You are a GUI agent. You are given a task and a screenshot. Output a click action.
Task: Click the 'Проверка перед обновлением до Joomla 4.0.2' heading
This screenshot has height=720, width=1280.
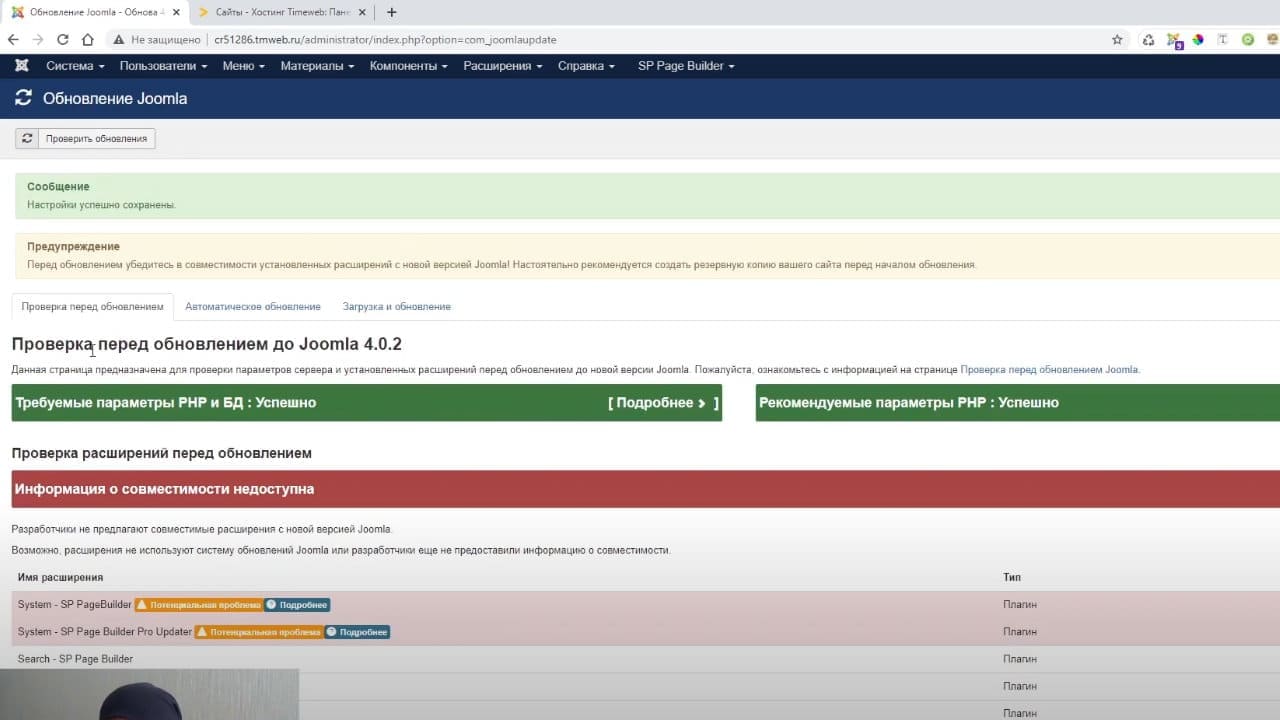pyautogui.click(x=206, y=344)
